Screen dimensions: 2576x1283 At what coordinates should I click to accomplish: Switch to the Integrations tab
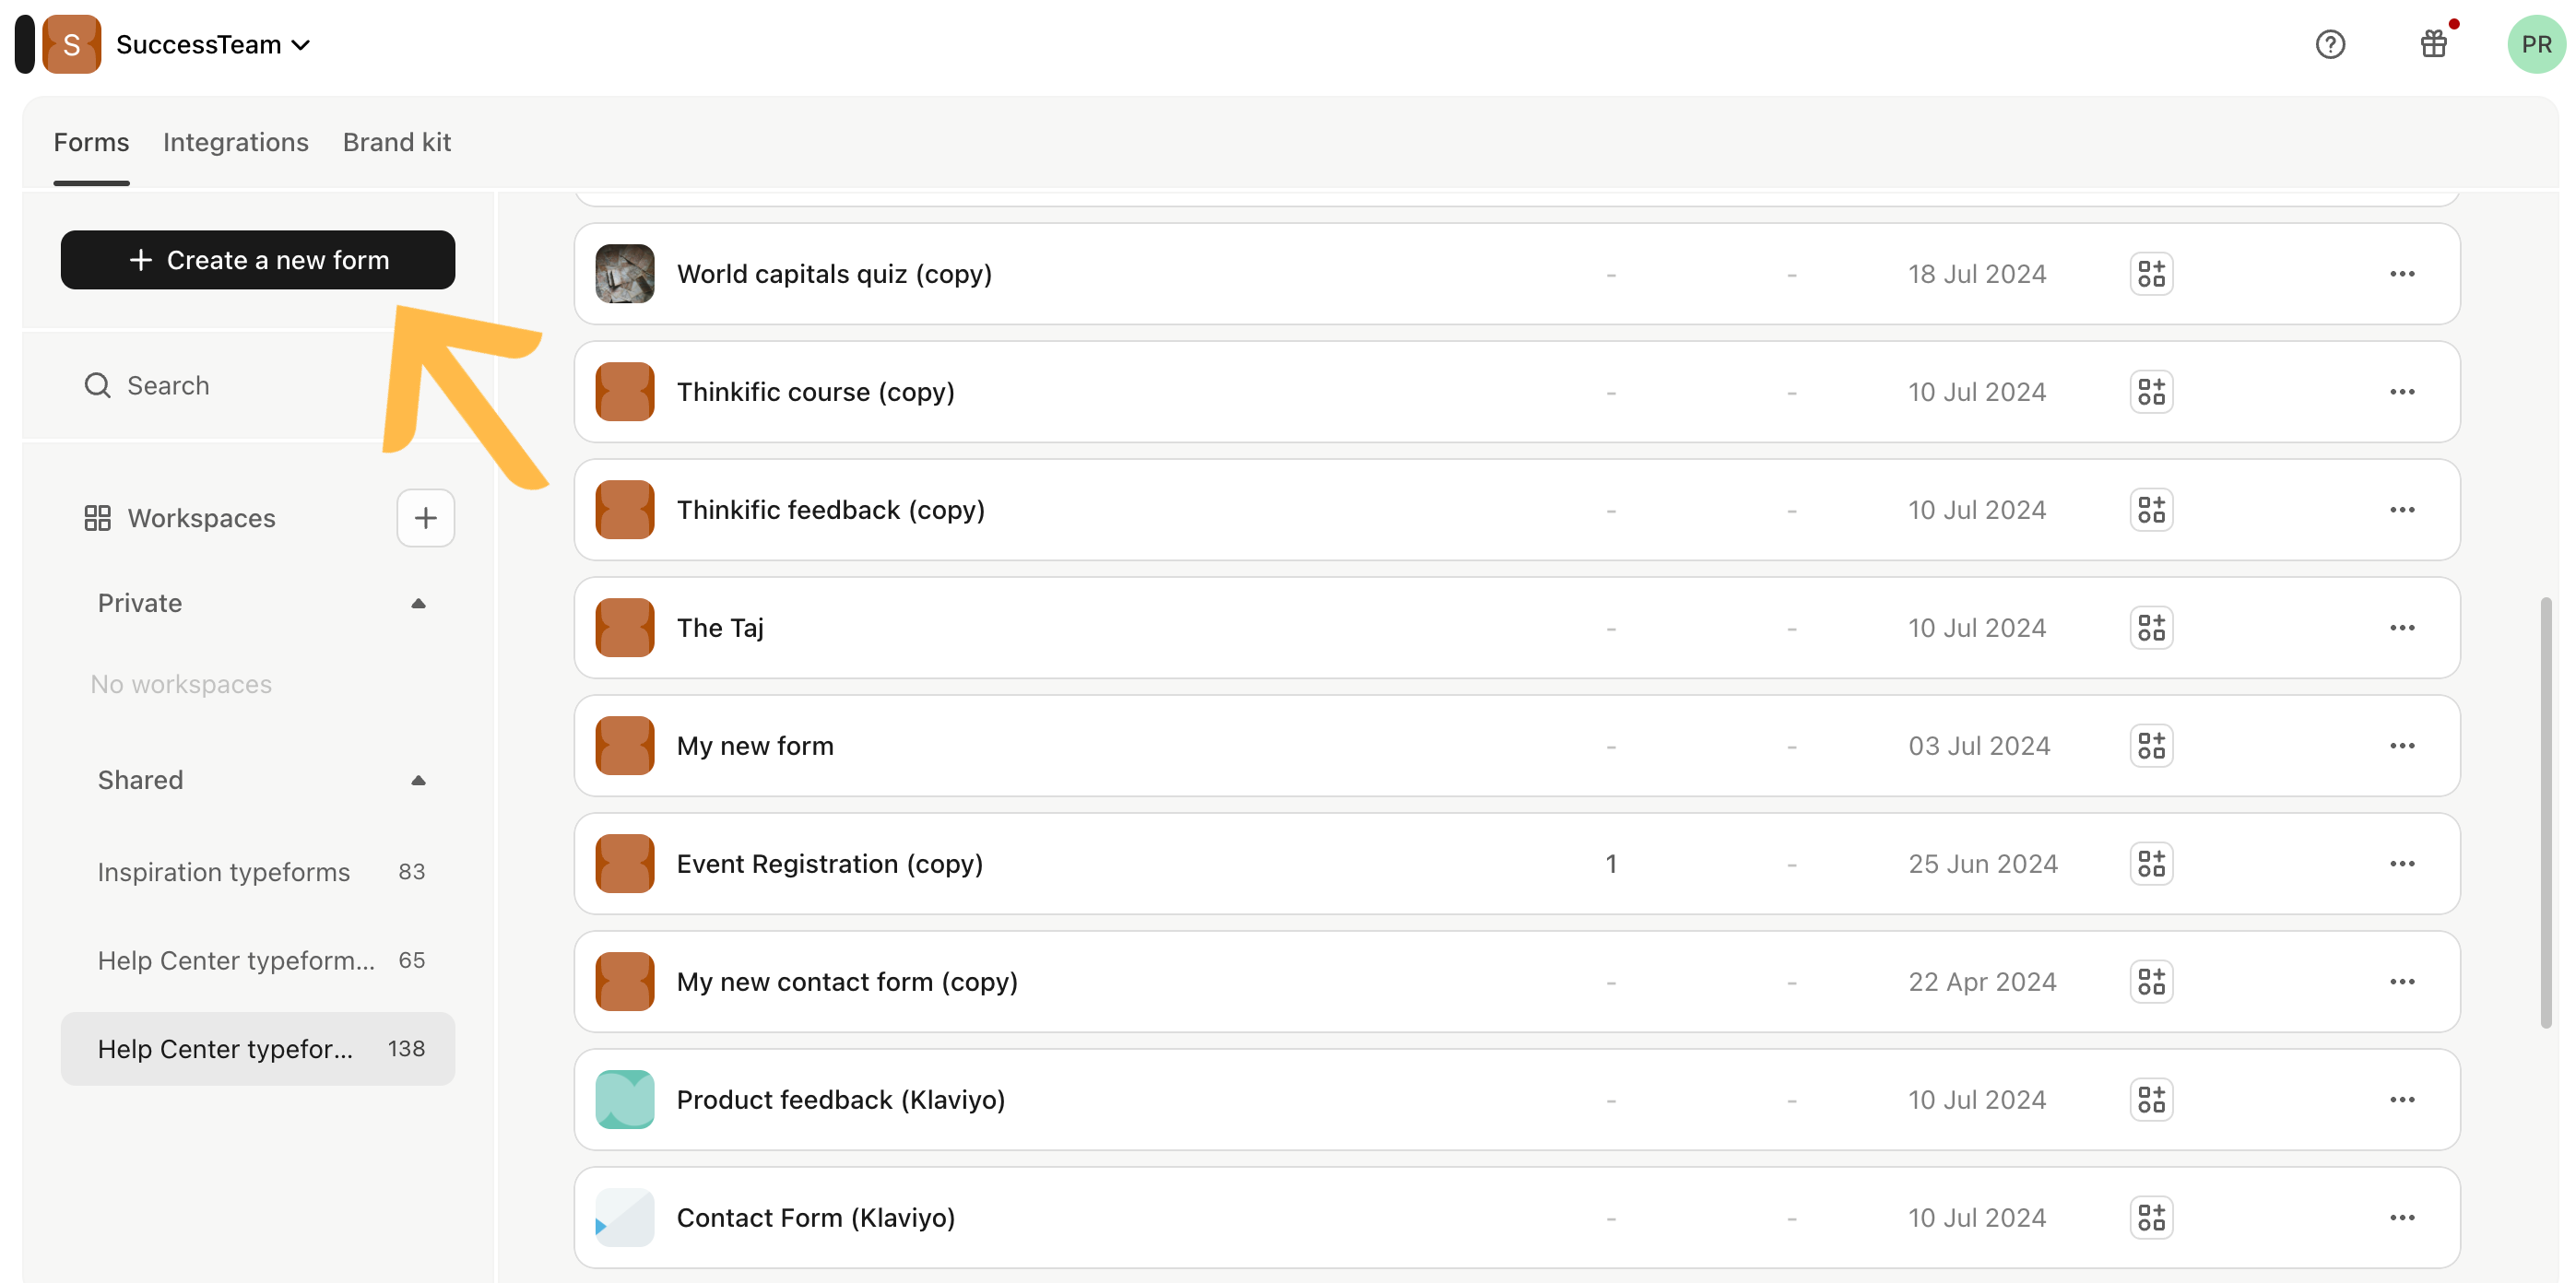click(x=235, y=142)
